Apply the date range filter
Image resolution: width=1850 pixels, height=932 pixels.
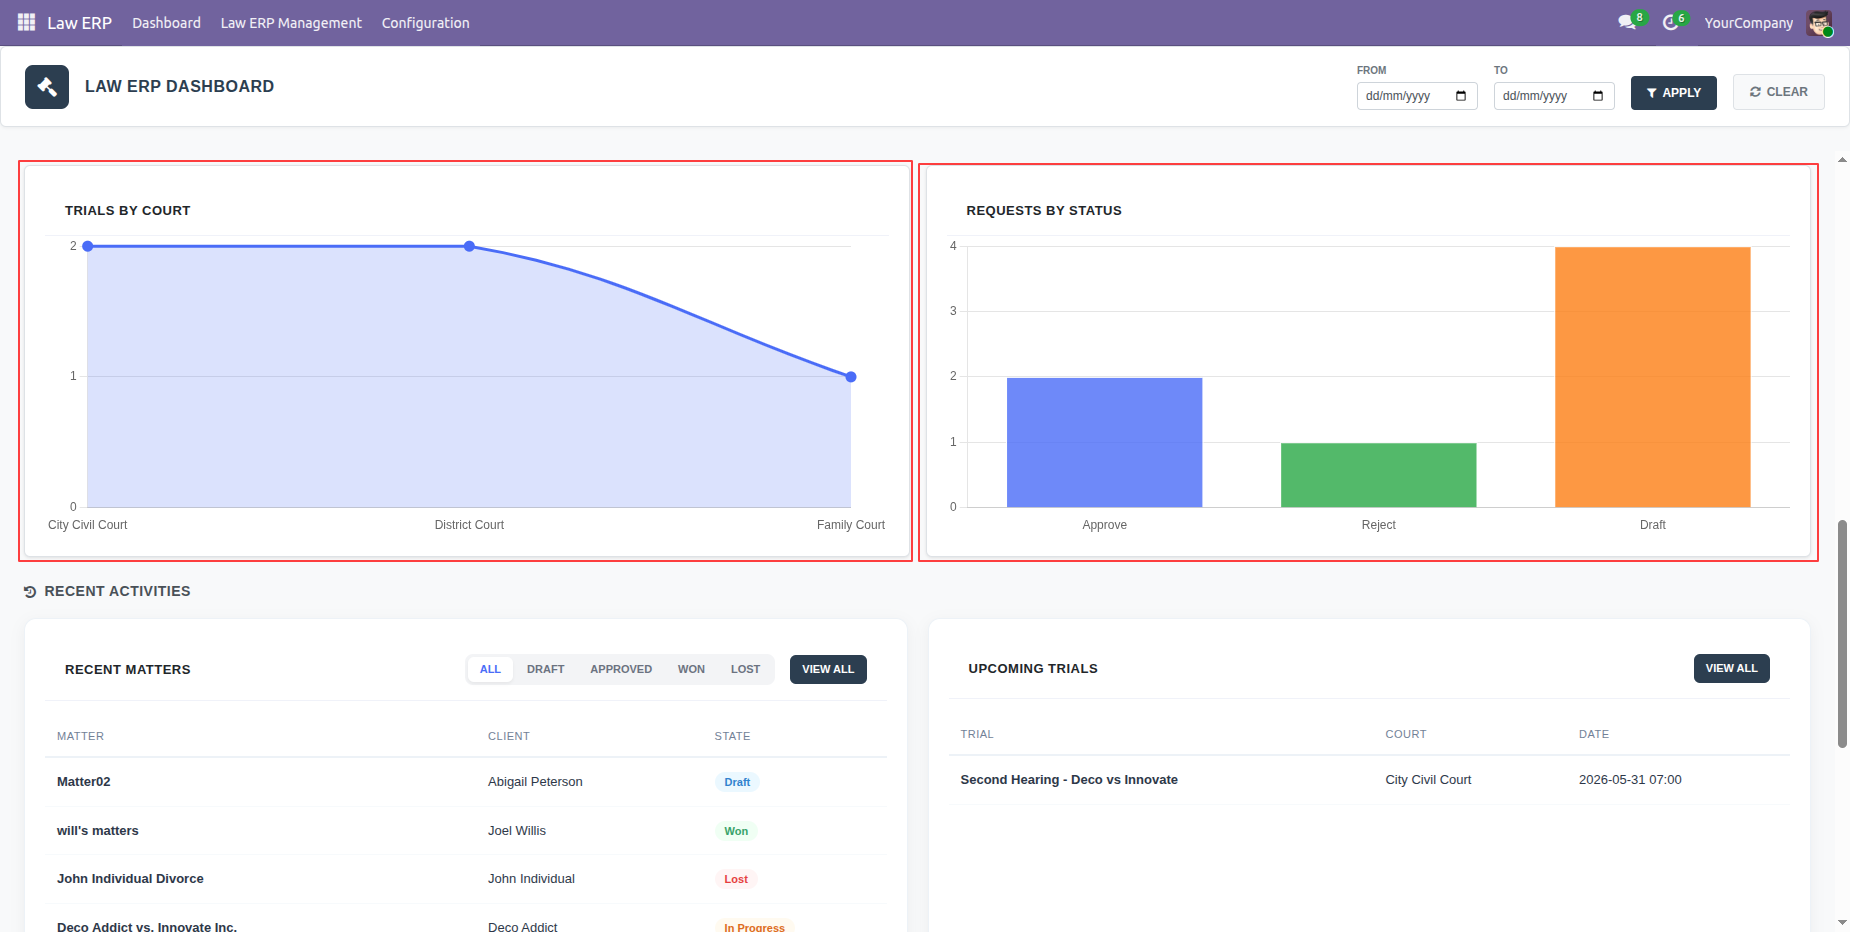tap(1673, 93)
